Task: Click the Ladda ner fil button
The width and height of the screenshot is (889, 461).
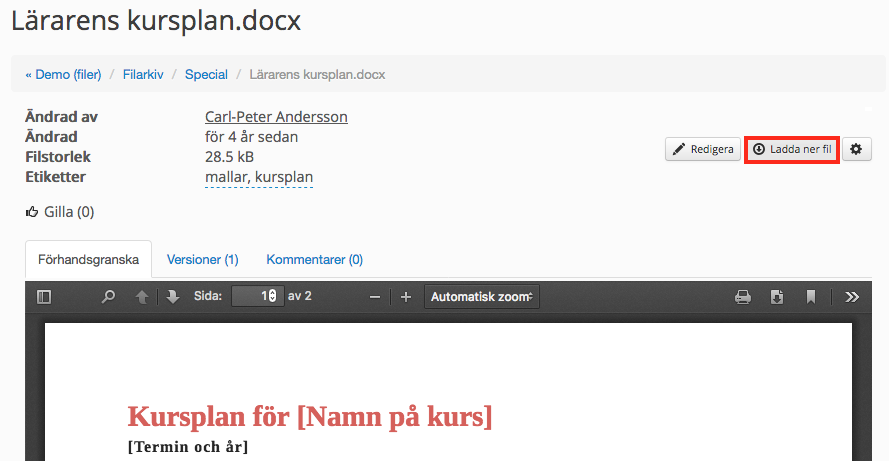Action: click(791, 149)
